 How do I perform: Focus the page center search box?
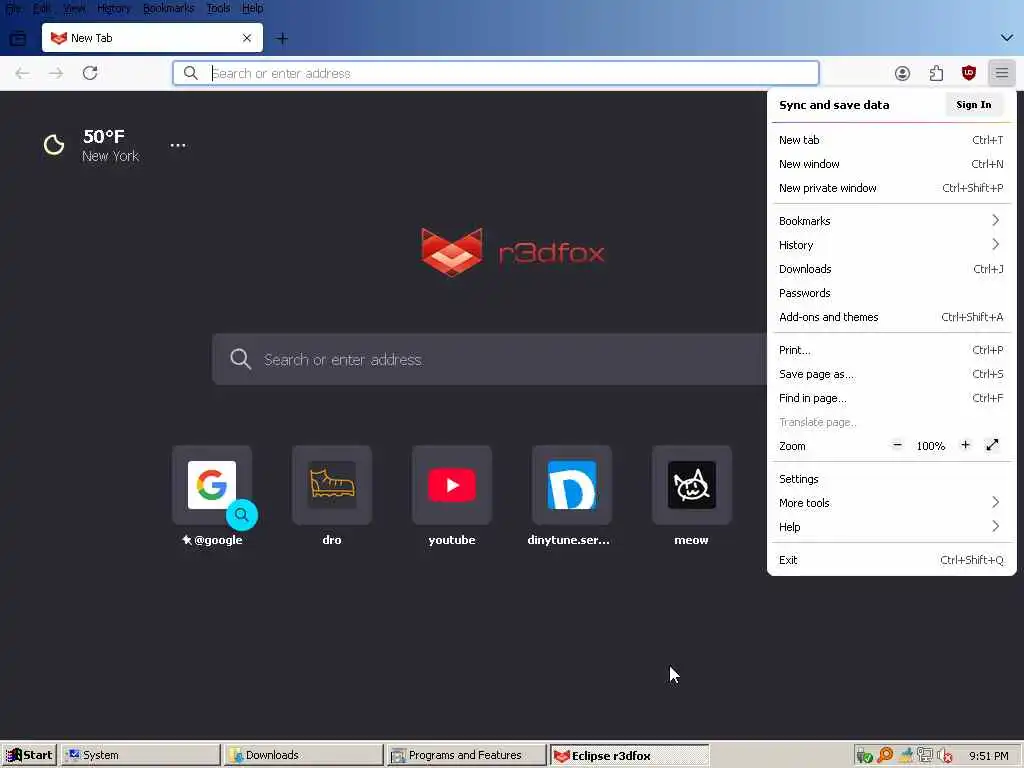pyautogui.click(x=488, y=359)
